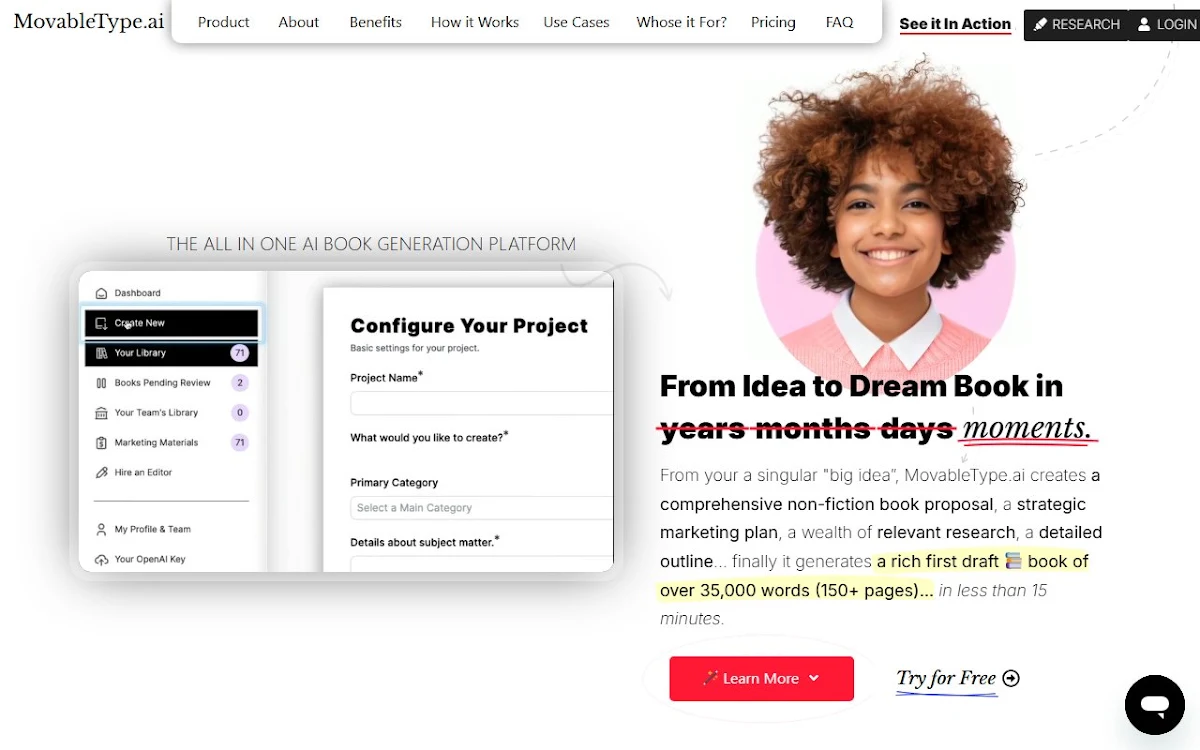Click the My Profile & Team icon
Image resolution: width=1200 pixels, height=750 pixels.
coord(101,529)
